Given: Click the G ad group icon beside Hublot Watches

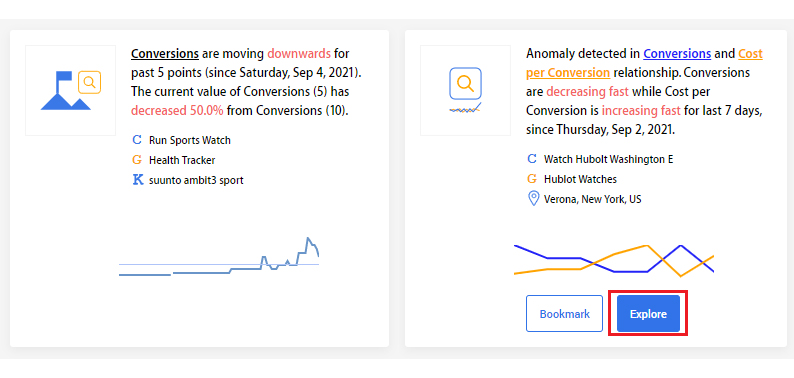Looking at the screenshot, I should point(532,179).
